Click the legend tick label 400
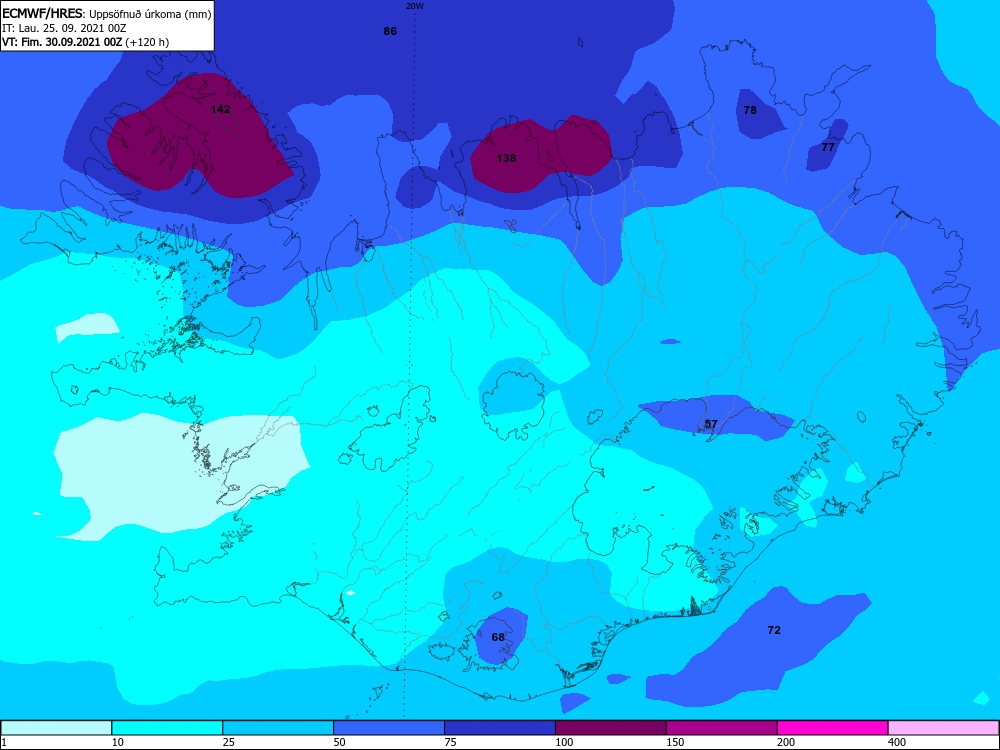This screenshot has height=750, width=1000. tap(897, 742)
